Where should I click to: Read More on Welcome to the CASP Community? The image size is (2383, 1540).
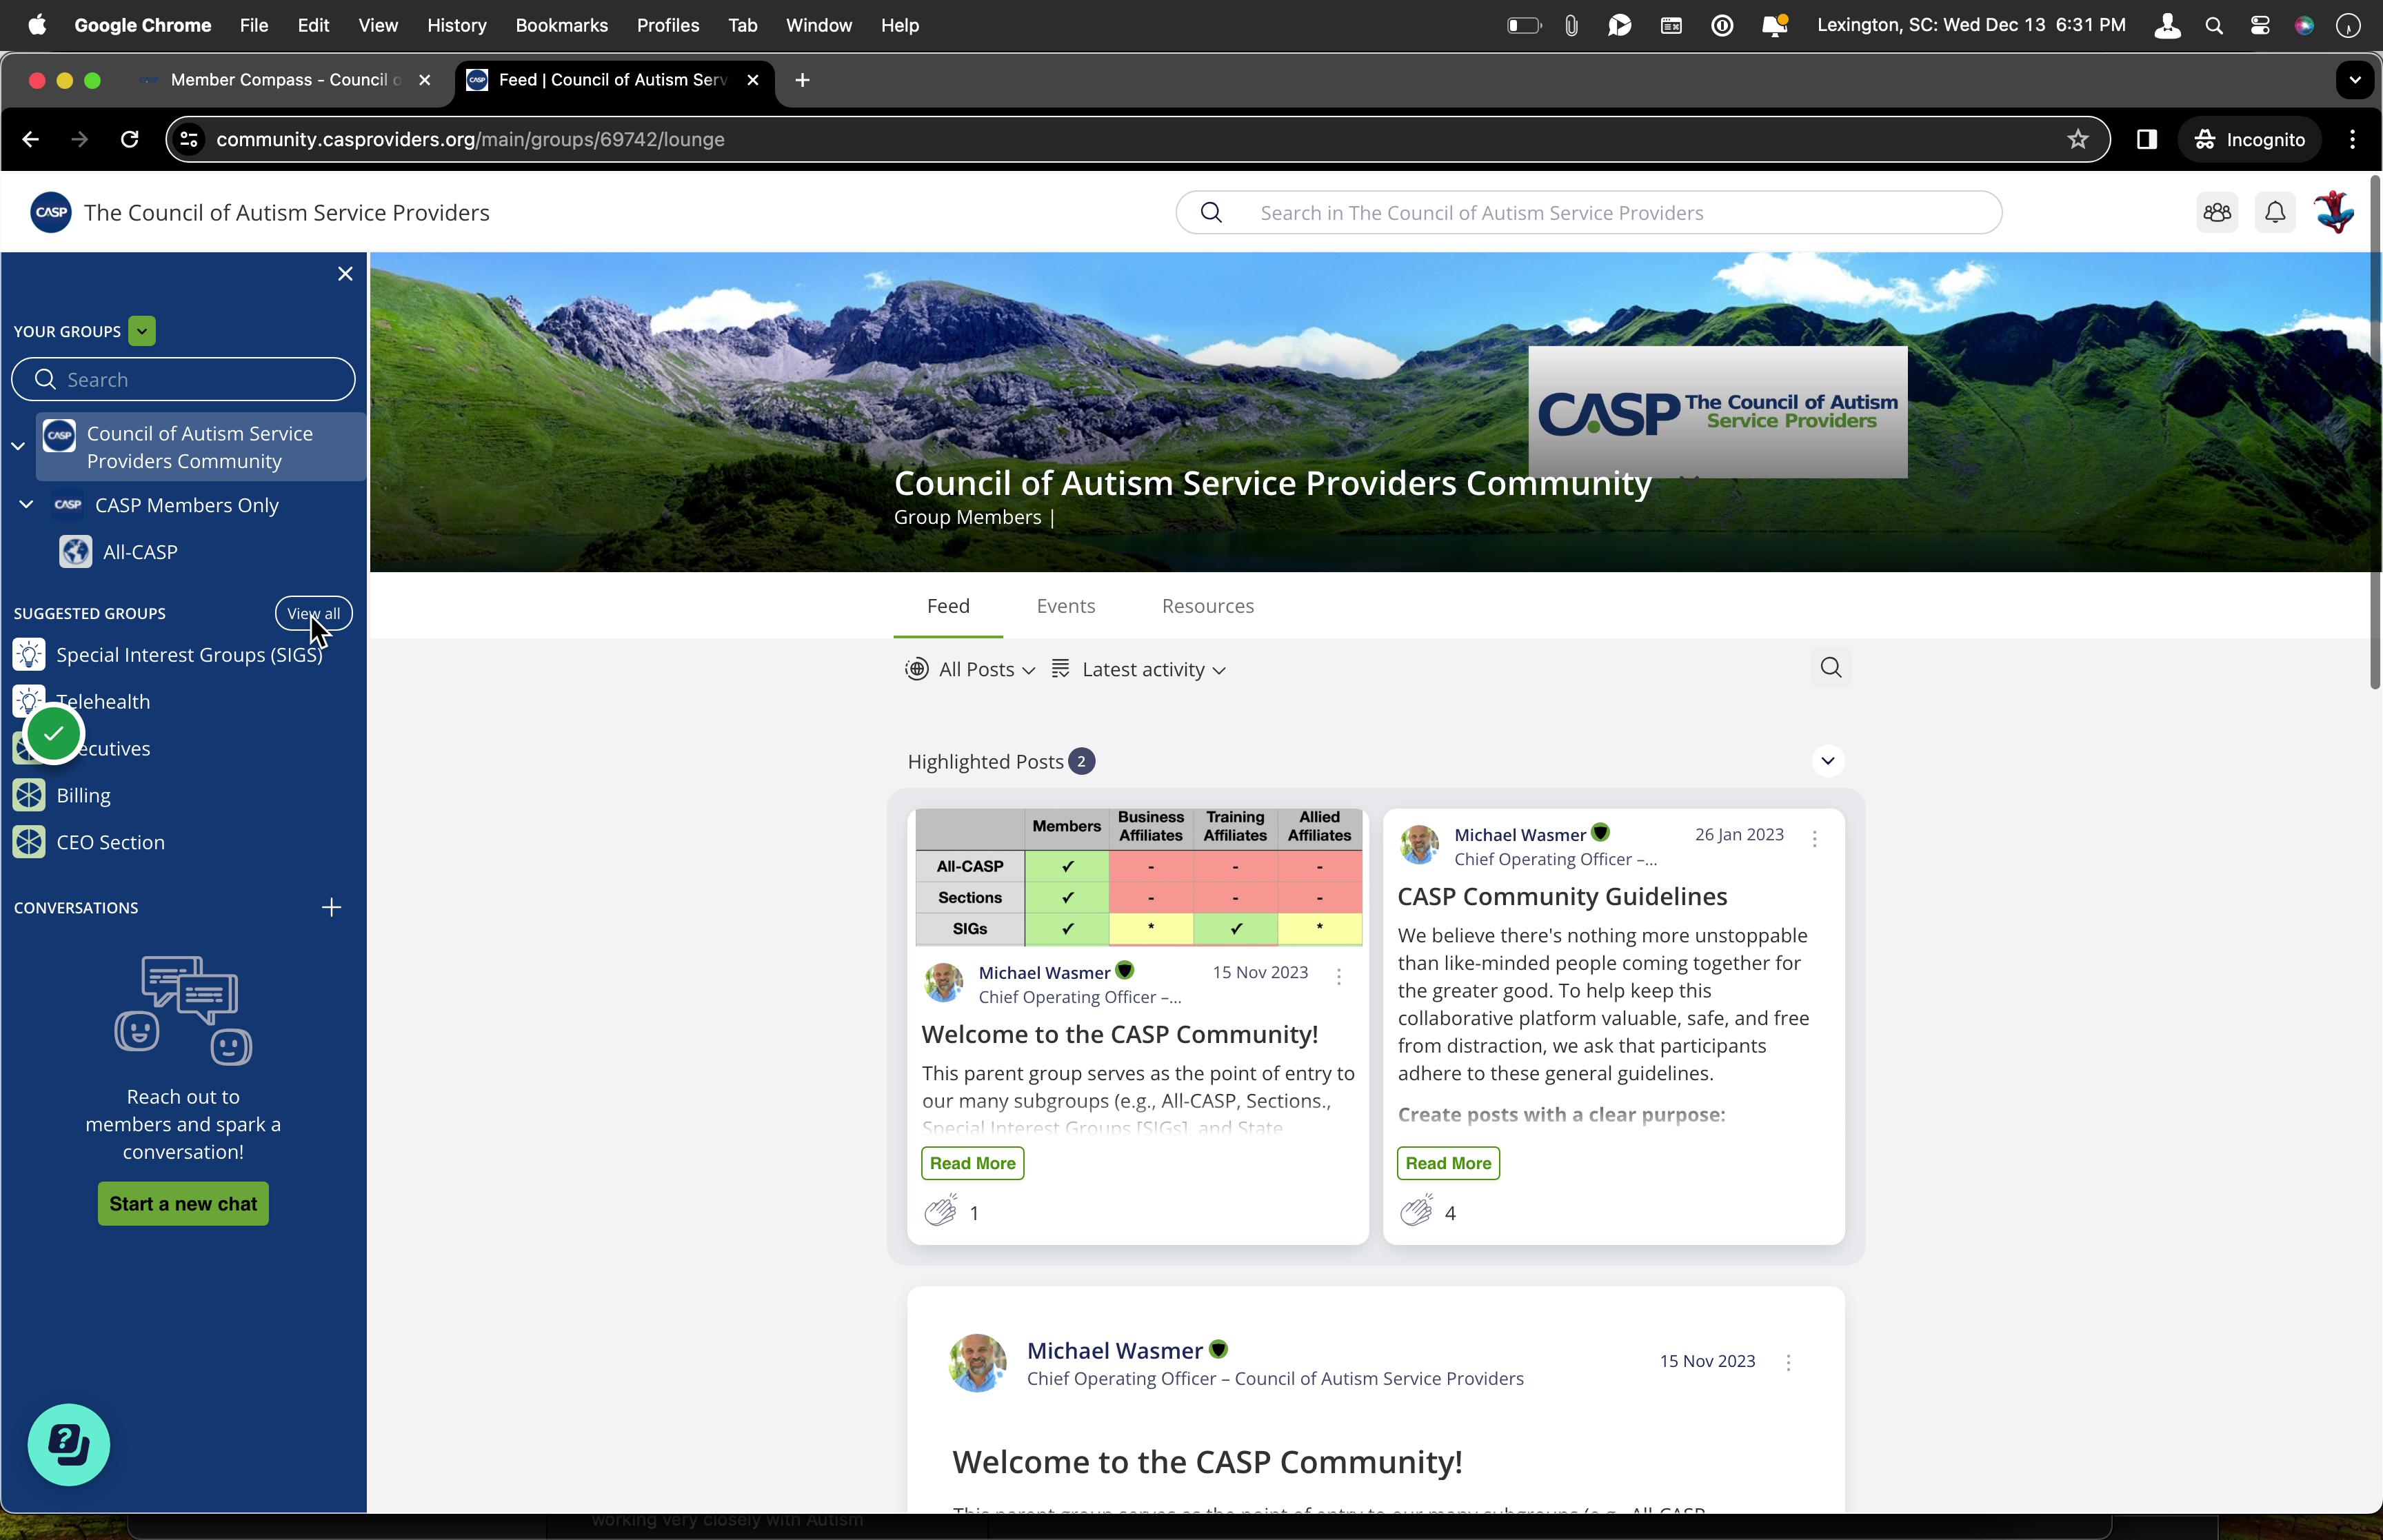click(972, 1163)
